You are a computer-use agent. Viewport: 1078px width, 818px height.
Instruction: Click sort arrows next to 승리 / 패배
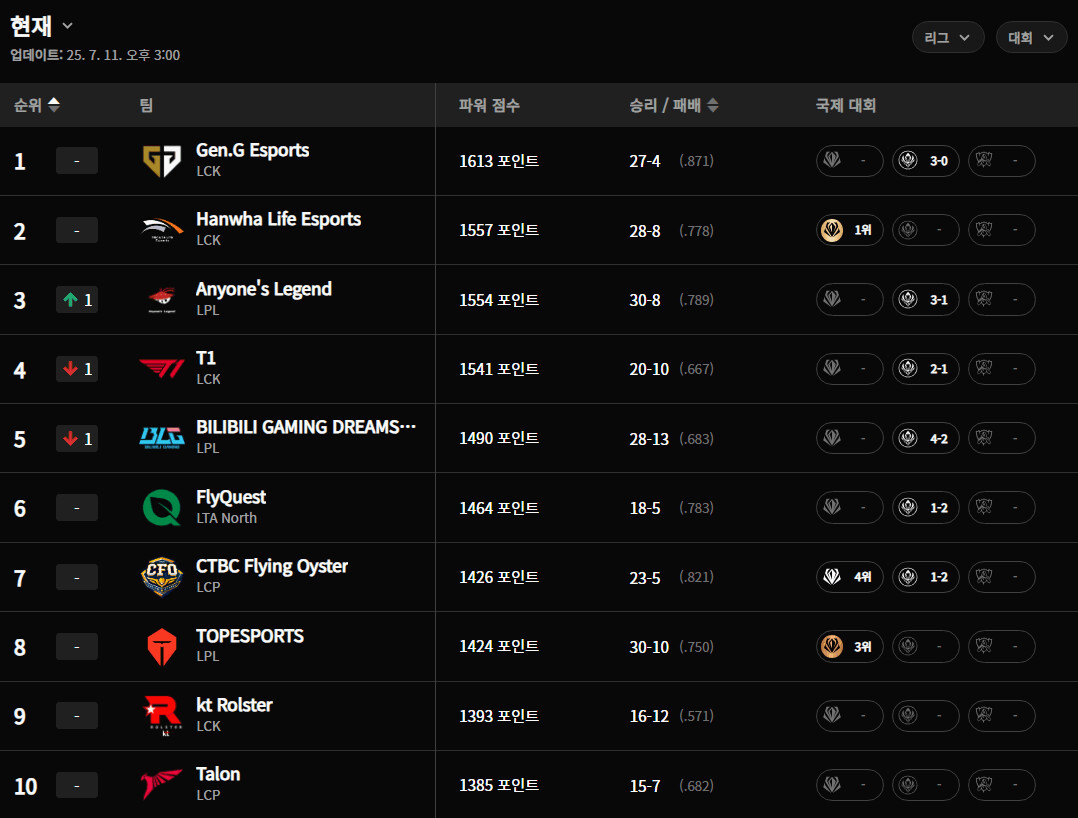pos(712,105)
